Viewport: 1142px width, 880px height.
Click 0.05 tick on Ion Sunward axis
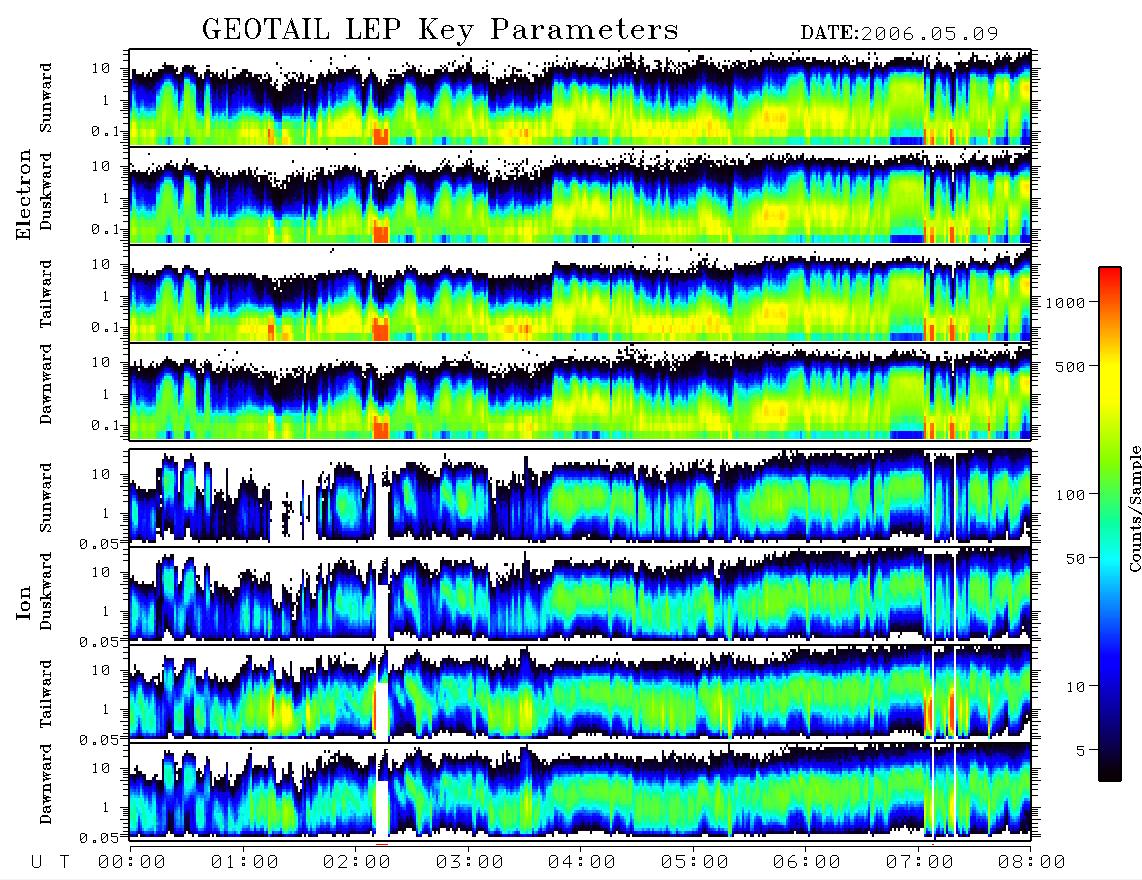click(x=99, y=543)
